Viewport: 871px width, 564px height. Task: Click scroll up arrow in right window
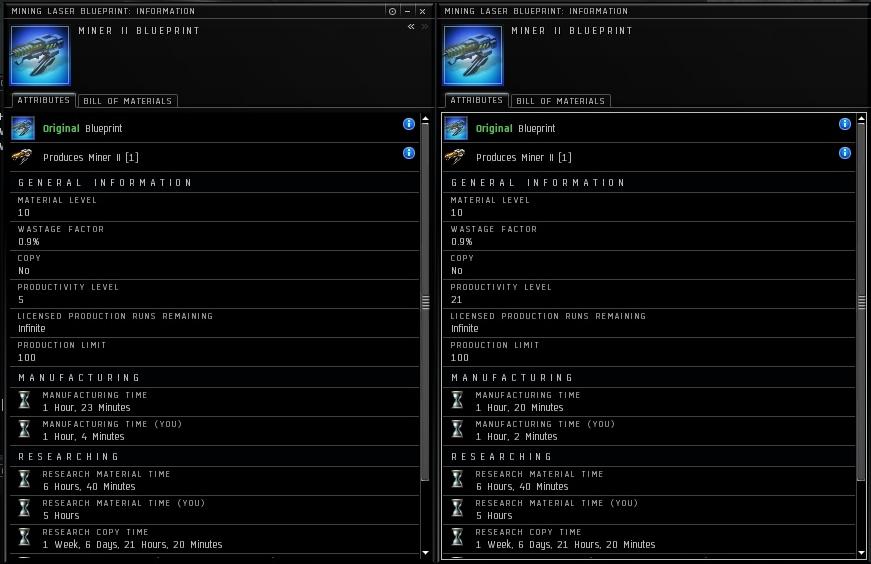point(862,119)
